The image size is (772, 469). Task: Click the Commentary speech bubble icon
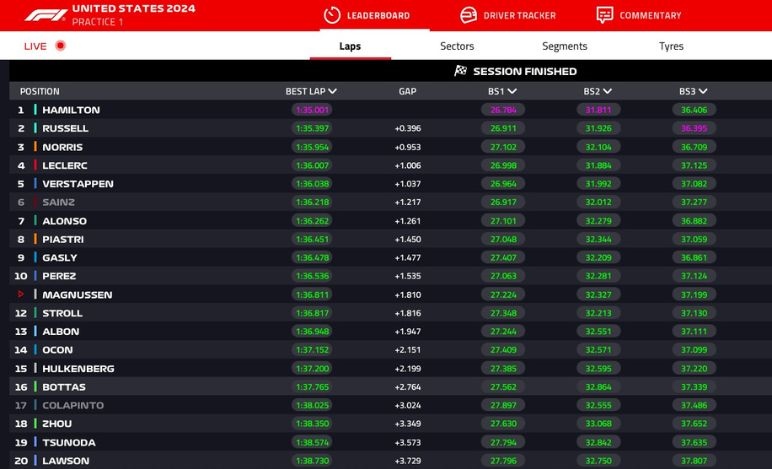point(604,15)
